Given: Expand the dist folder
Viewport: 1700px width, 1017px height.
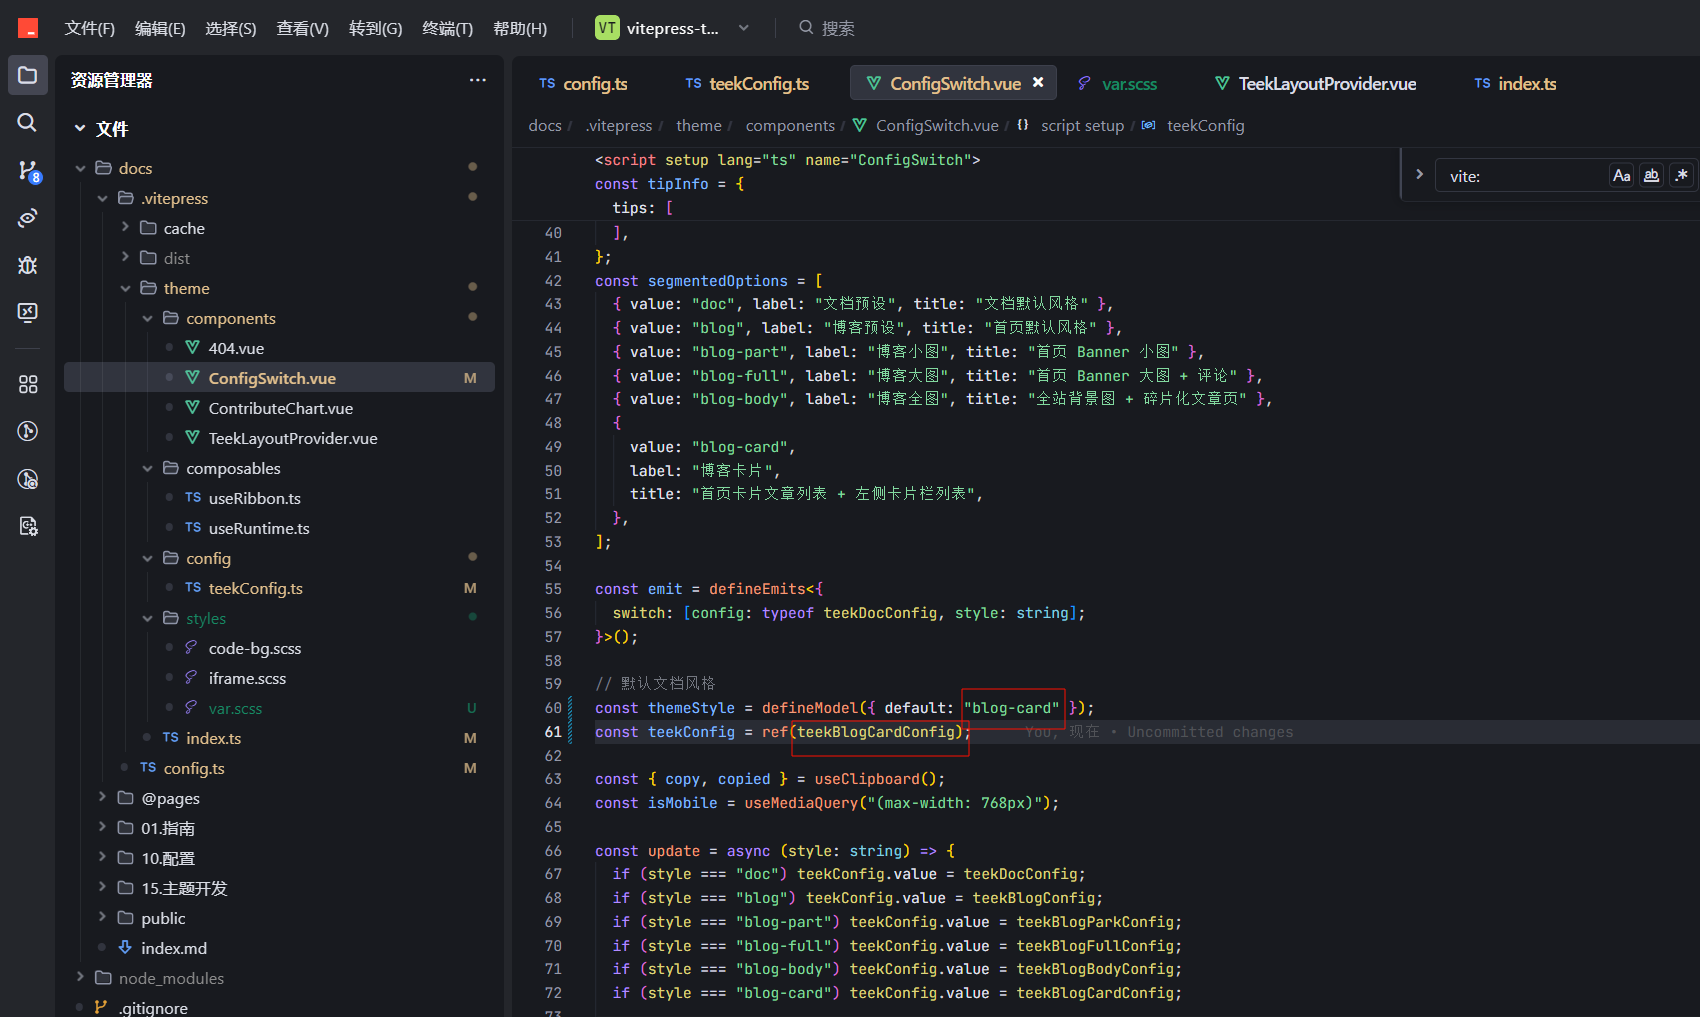Looking at the screenshot, I should tap(125, 257).
